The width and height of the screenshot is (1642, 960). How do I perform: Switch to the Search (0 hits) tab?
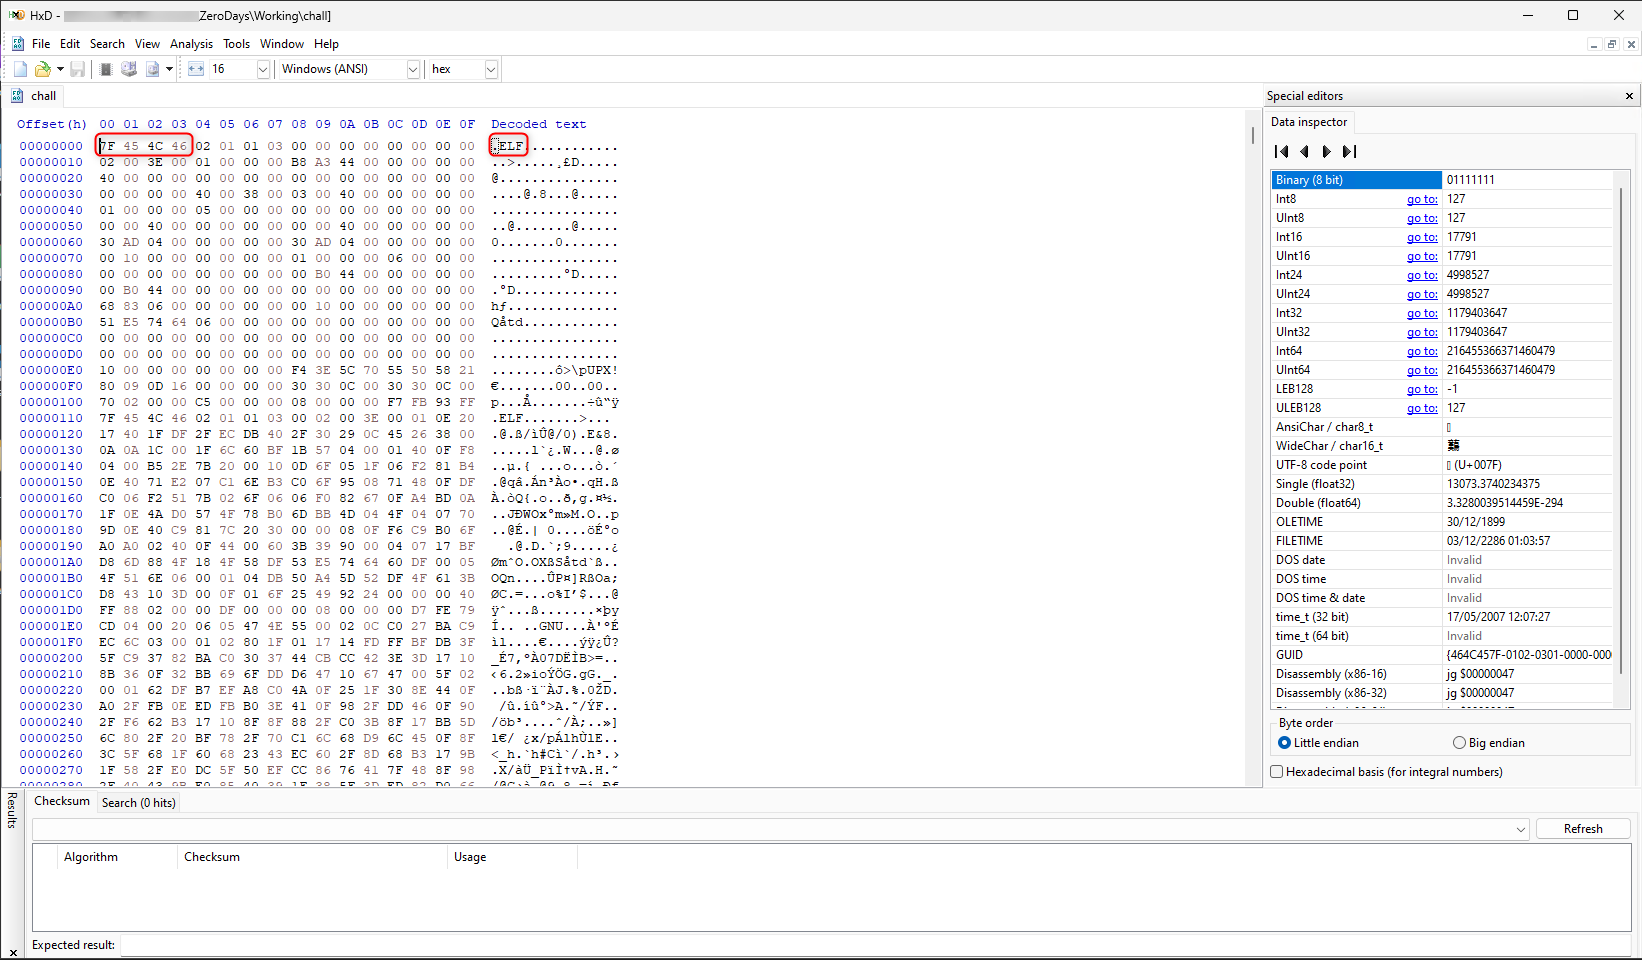(138, 802)
